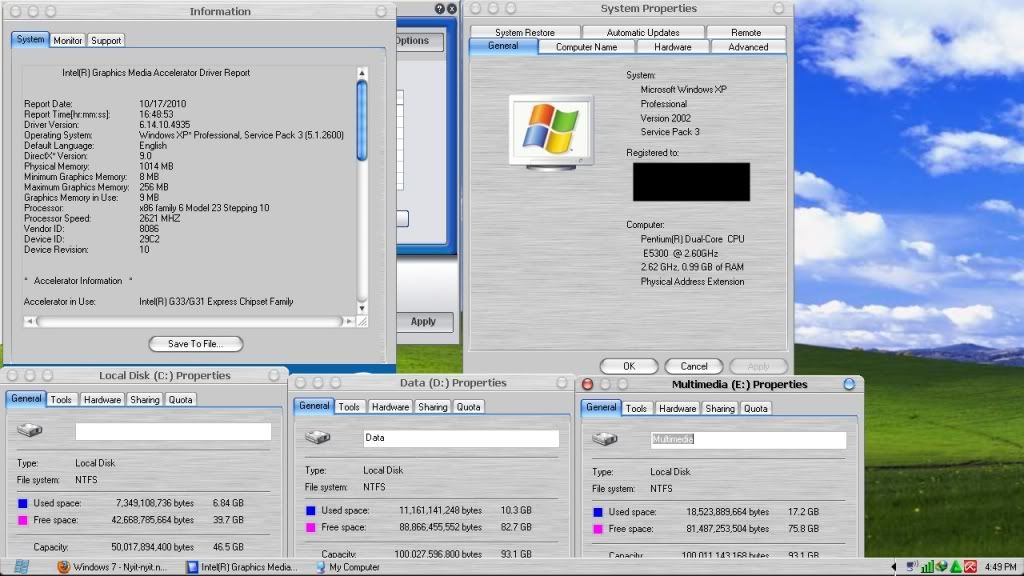Click Options button on background dialog
1024x576 pixels.
click(x=419, y=40)
